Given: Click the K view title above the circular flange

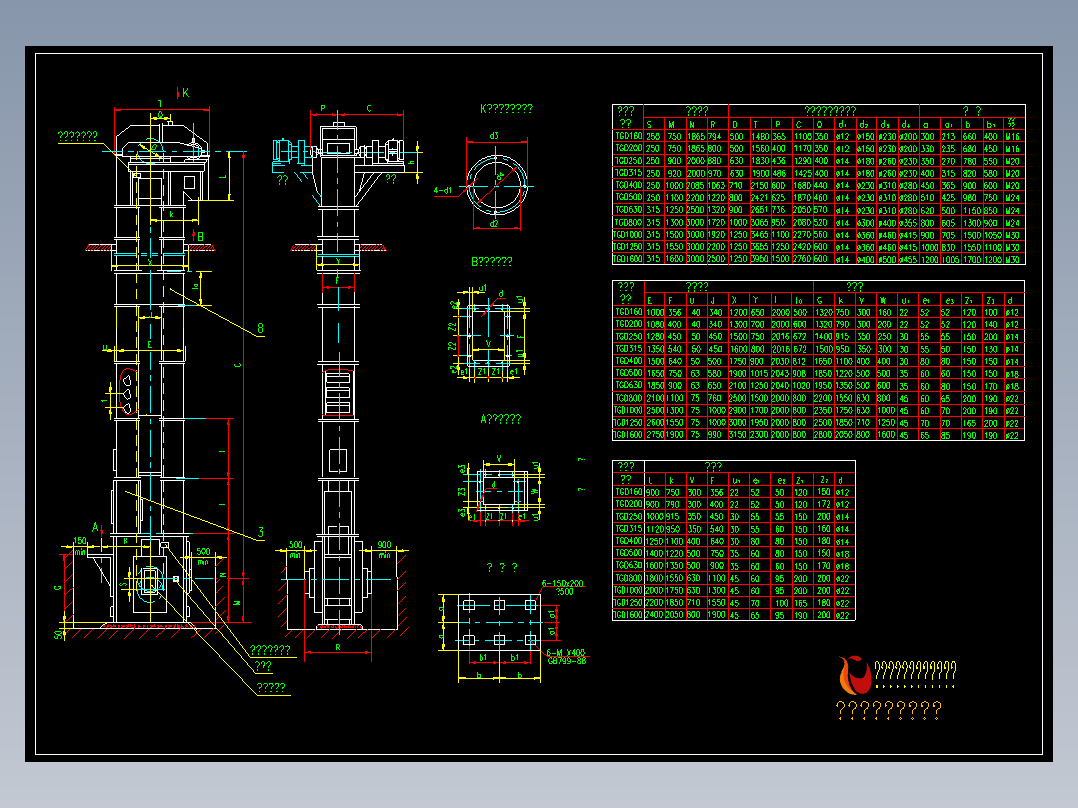Looking at the screenshot, I should [506, 109].
